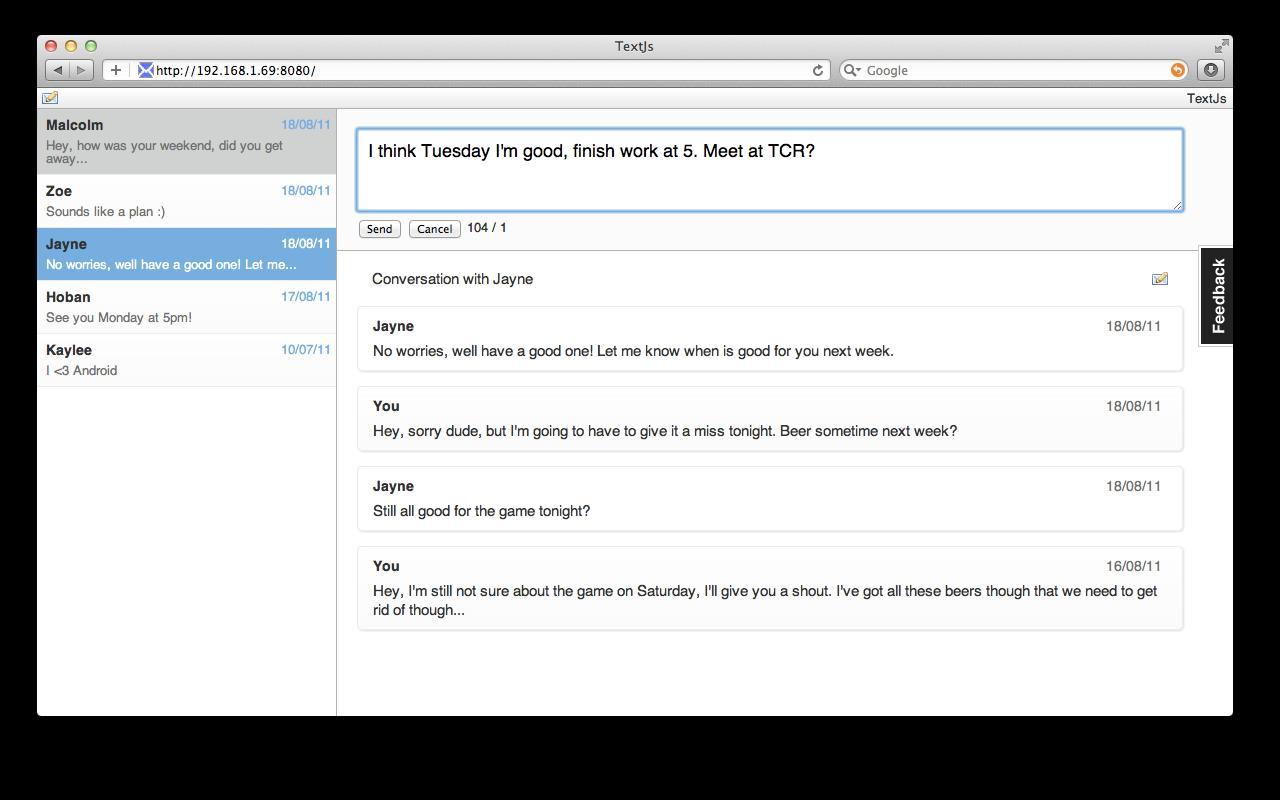
Task: Click the download icon at the toolbar's right end
Action: click(1210, 70)
